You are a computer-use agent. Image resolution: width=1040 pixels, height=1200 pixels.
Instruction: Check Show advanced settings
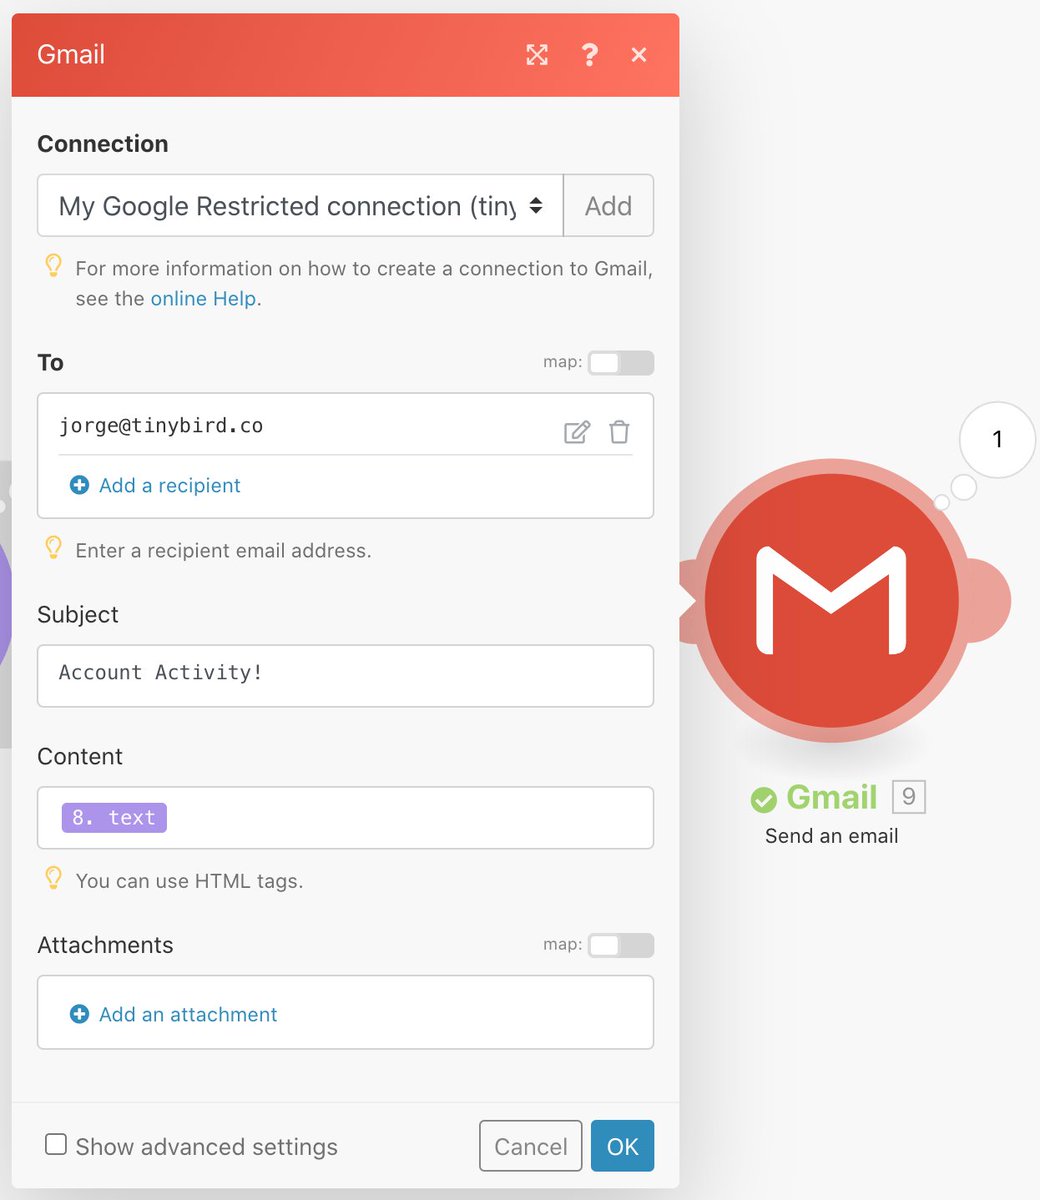(56, 1144)
